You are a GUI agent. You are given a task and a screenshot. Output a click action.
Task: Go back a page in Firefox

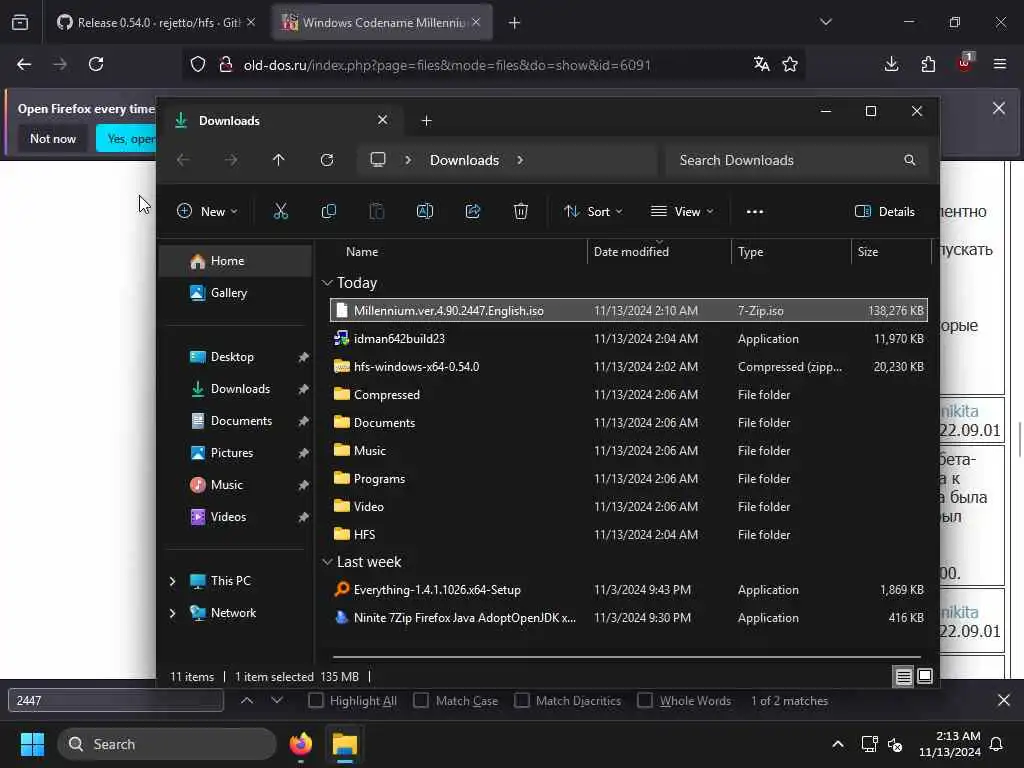pyautogui.click(x=24, y=64)
